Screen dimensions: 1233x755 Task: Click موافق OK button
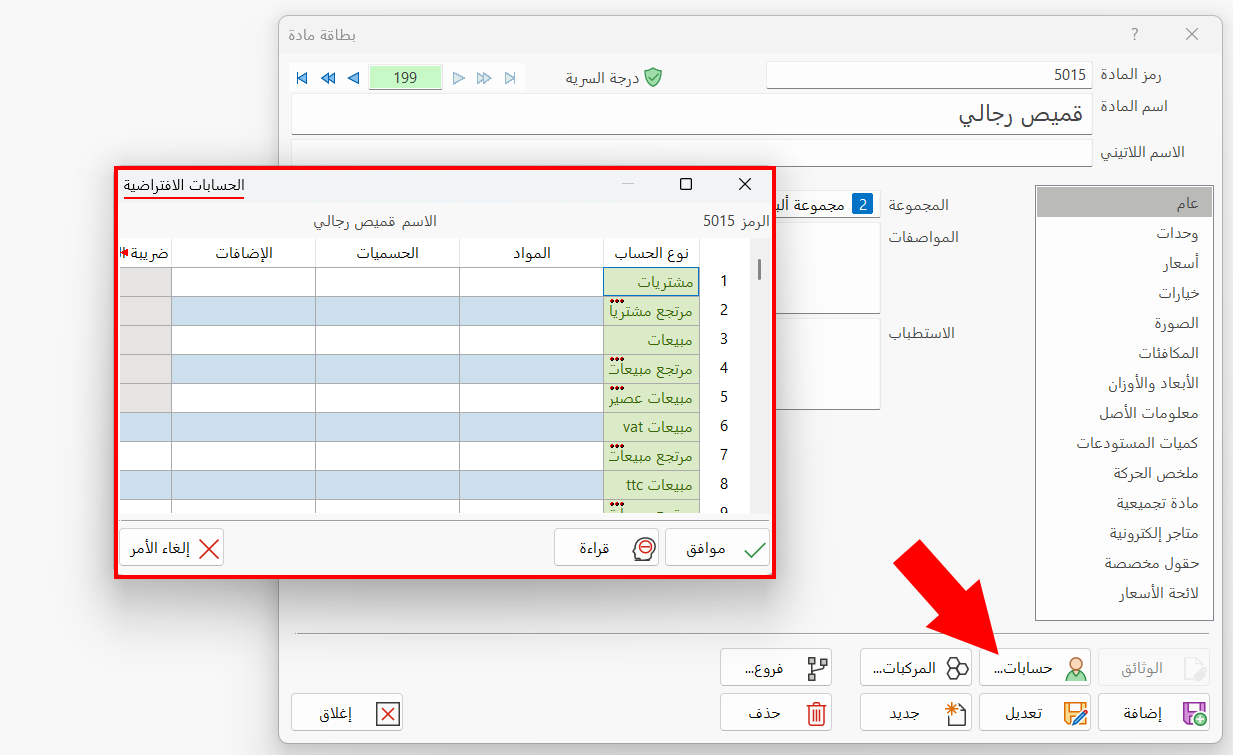718,548
